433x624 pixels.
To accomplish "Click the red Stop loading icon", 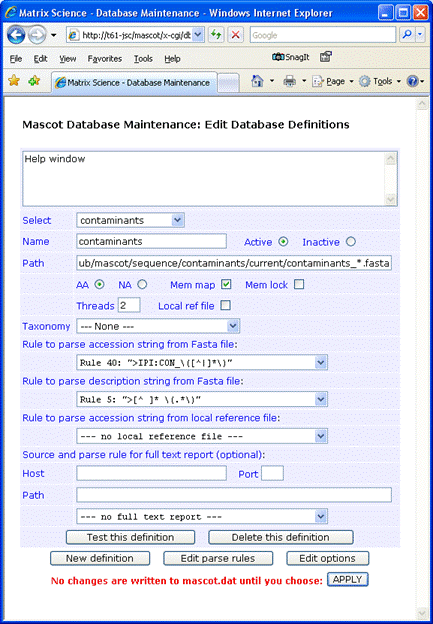I will pyautogui.click(x=235, y=35).
